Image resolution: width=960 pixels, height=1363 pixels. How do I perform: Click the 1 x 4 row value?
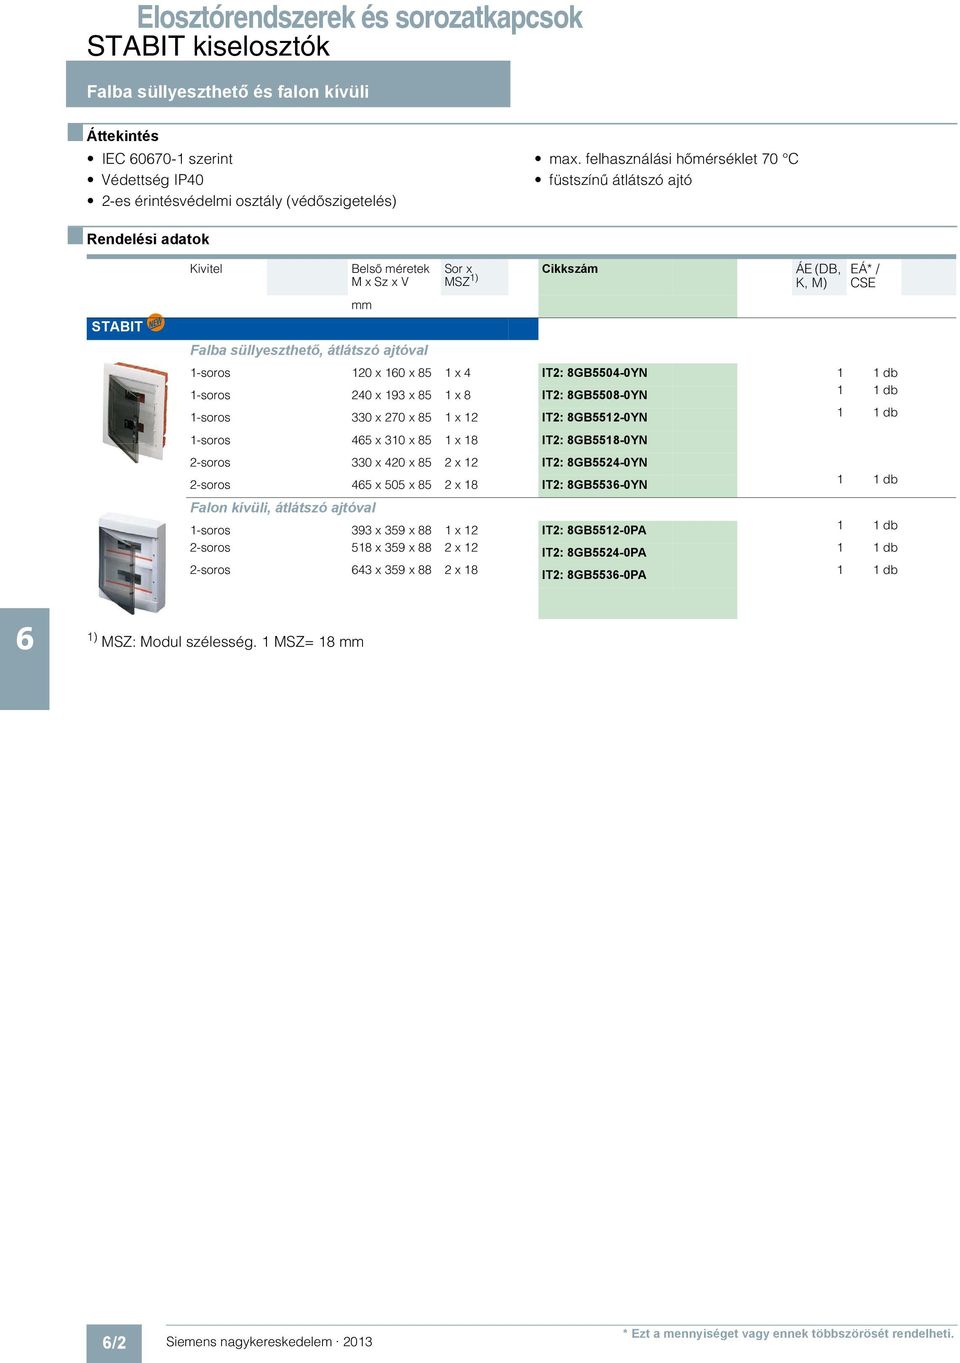458,373
